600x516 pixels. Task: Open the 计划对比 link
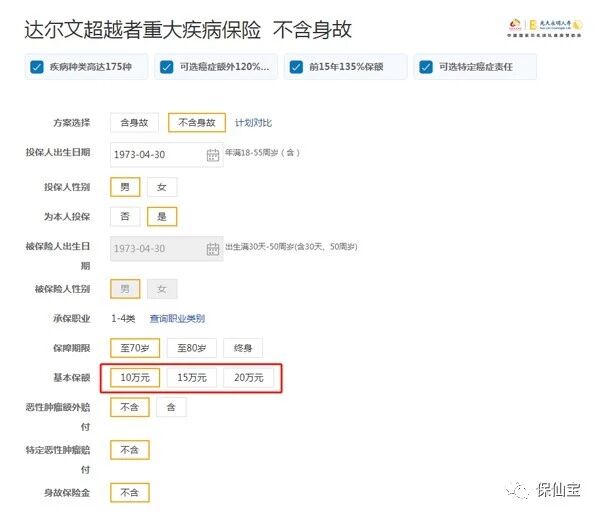(x=253, y=123)
